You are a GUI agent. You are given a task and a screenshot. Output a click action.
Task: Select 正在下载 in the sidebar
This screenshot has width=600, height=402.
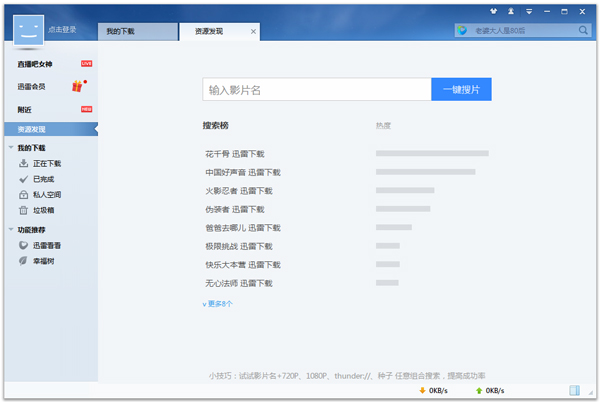46,163
